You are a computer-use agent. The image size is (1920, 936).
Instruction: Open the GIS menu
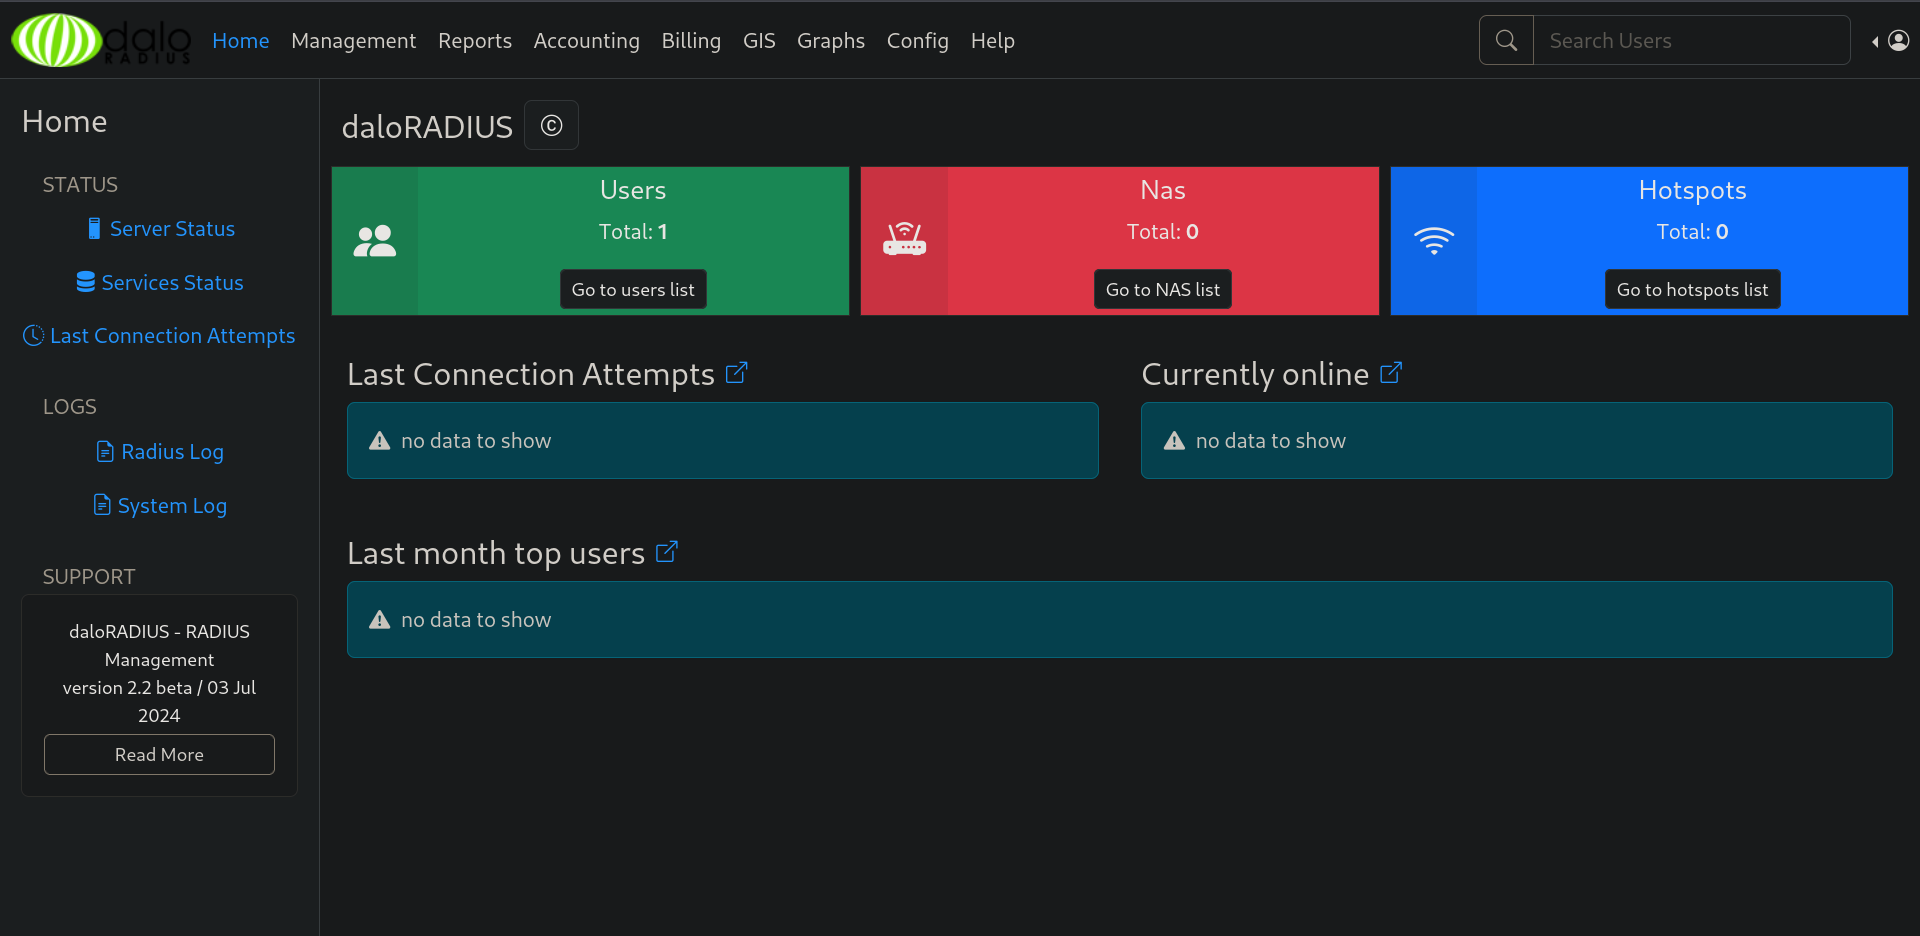(759, 40)
